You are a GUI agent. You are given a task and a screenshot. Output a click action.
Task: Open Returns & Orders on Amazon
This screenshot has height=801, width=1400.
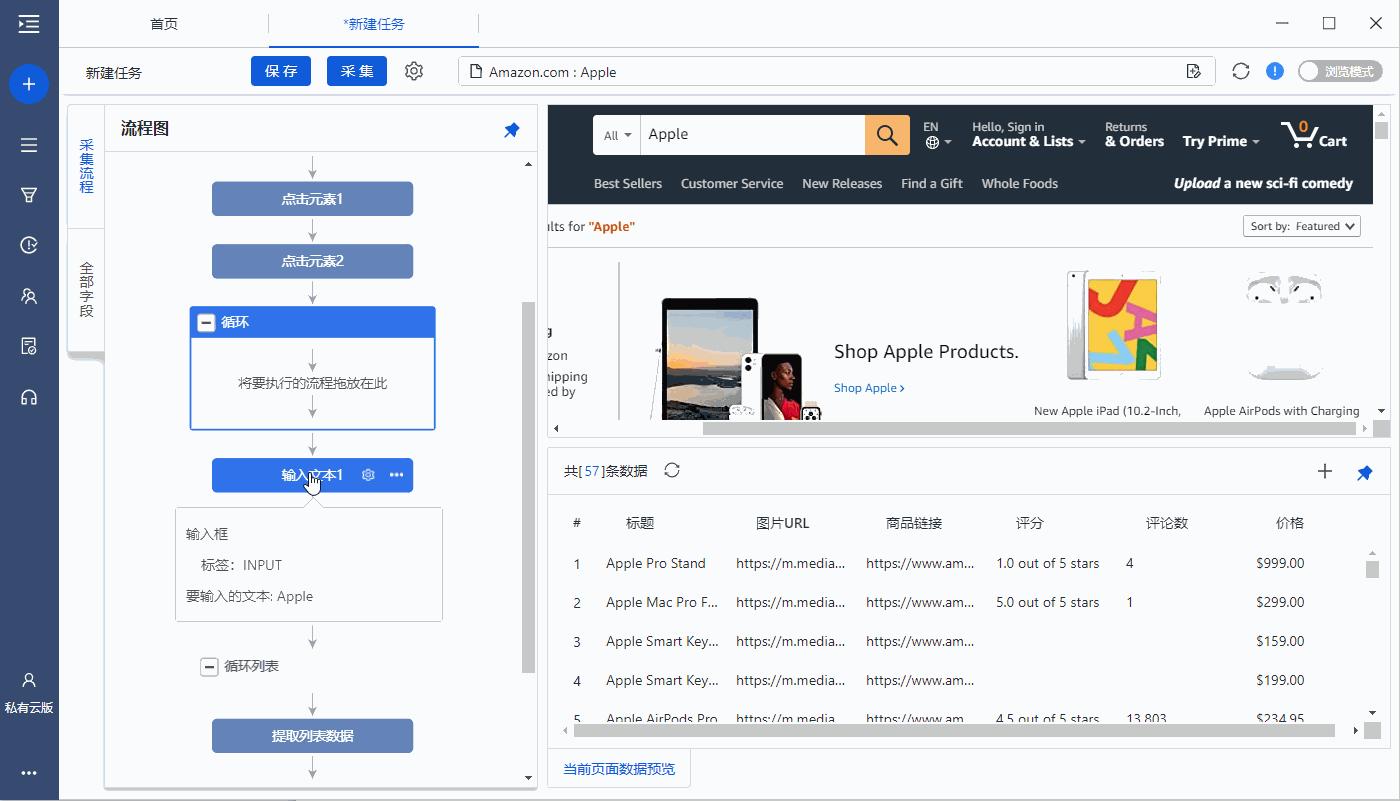pos(1134,135)
